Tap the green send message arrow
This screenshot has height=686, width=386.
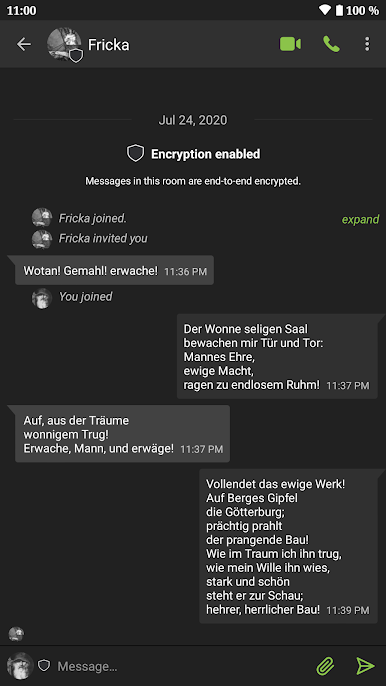tap(365, 666)
